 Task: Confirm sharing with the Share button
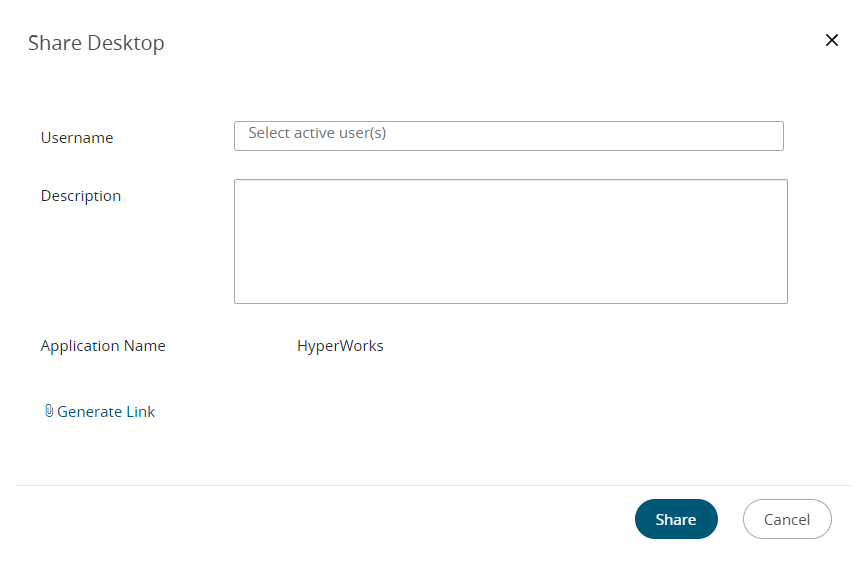676,519
